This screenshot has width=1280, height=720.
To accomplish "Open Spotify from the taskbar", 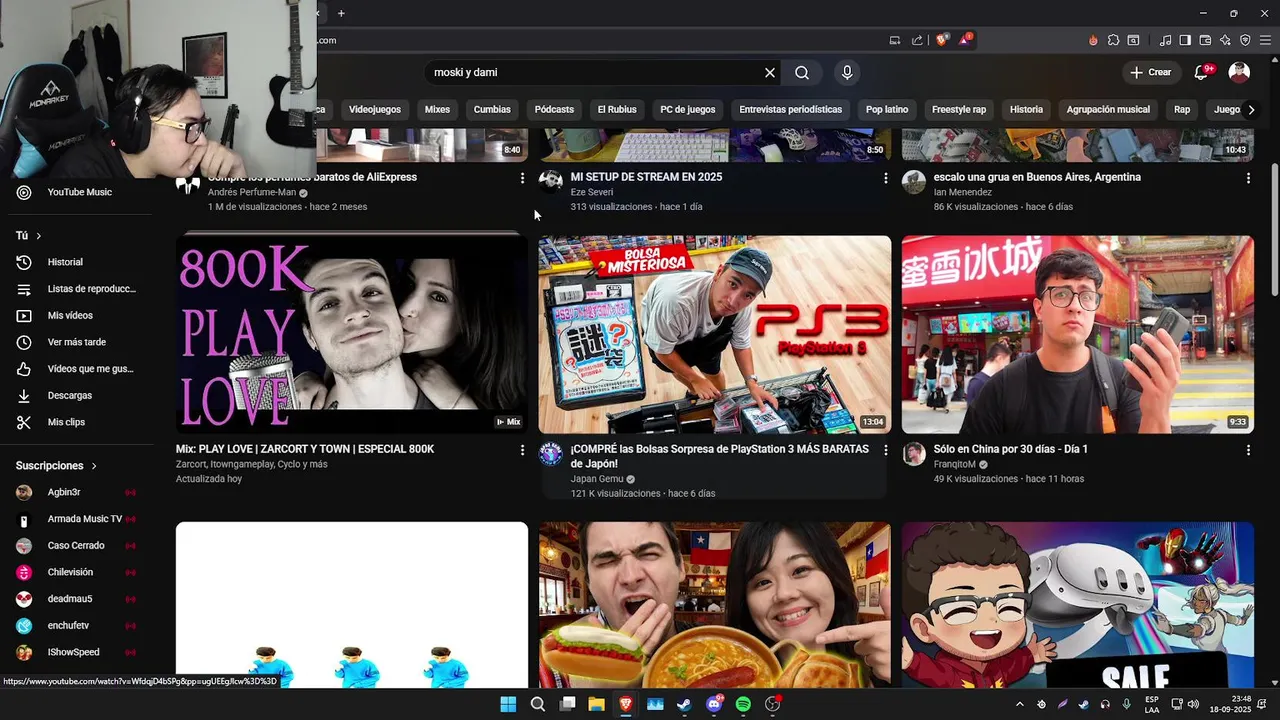I will pos(743,704).
